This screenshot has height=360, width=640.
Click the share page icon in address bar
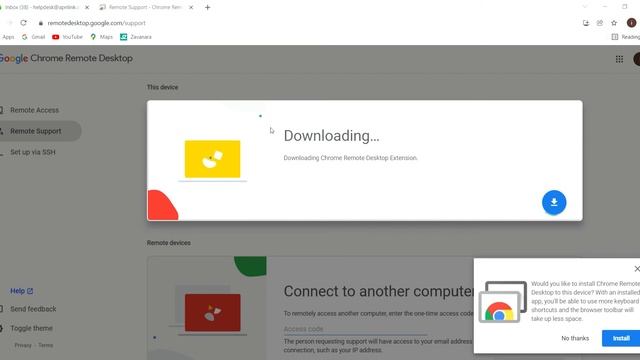click(x=600, y=23)
